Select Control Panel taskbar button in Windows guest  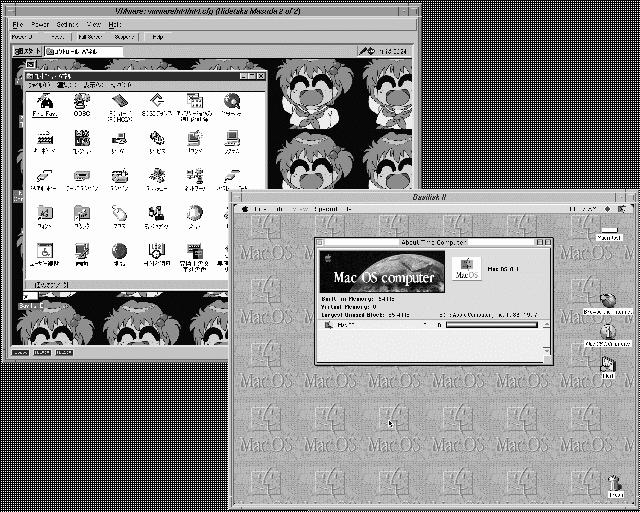pos(83,51)
